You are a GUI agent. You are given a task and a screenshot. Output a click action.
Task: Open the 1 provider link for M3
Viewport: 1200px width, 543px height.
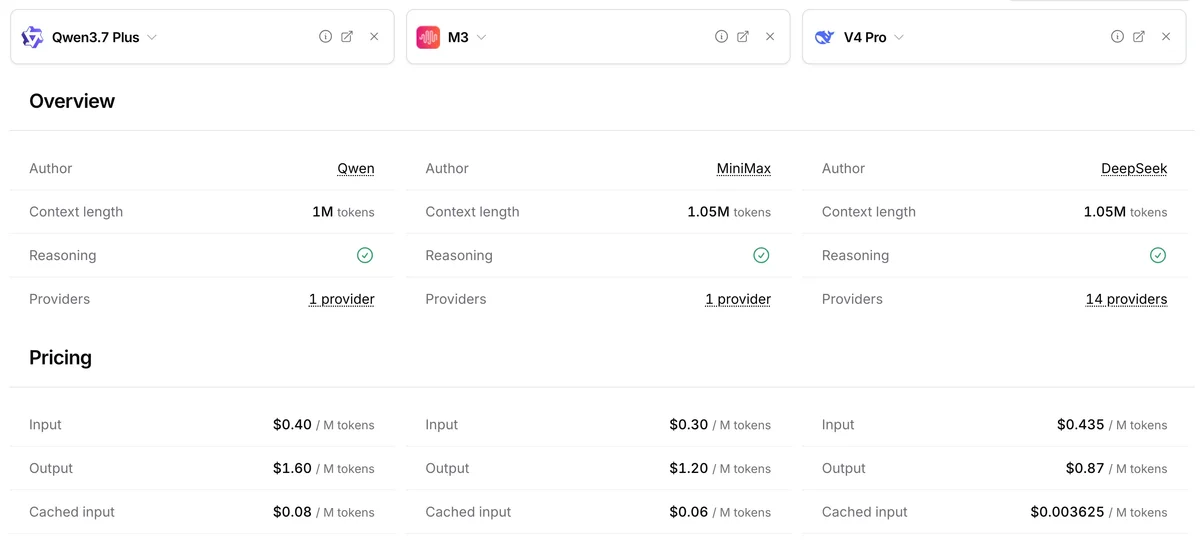click(738, 299)
